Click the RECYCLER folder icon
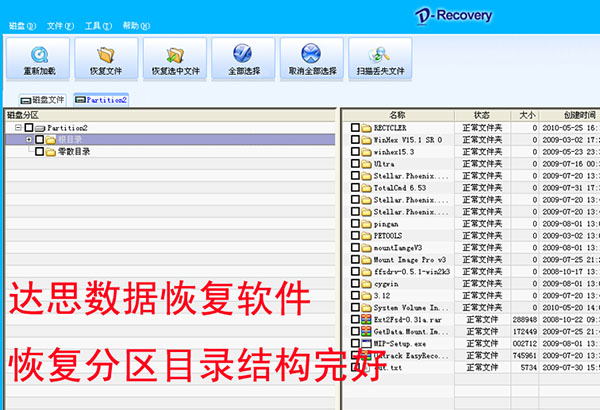This screenshot has height=410, width=600. click(366, 128)
